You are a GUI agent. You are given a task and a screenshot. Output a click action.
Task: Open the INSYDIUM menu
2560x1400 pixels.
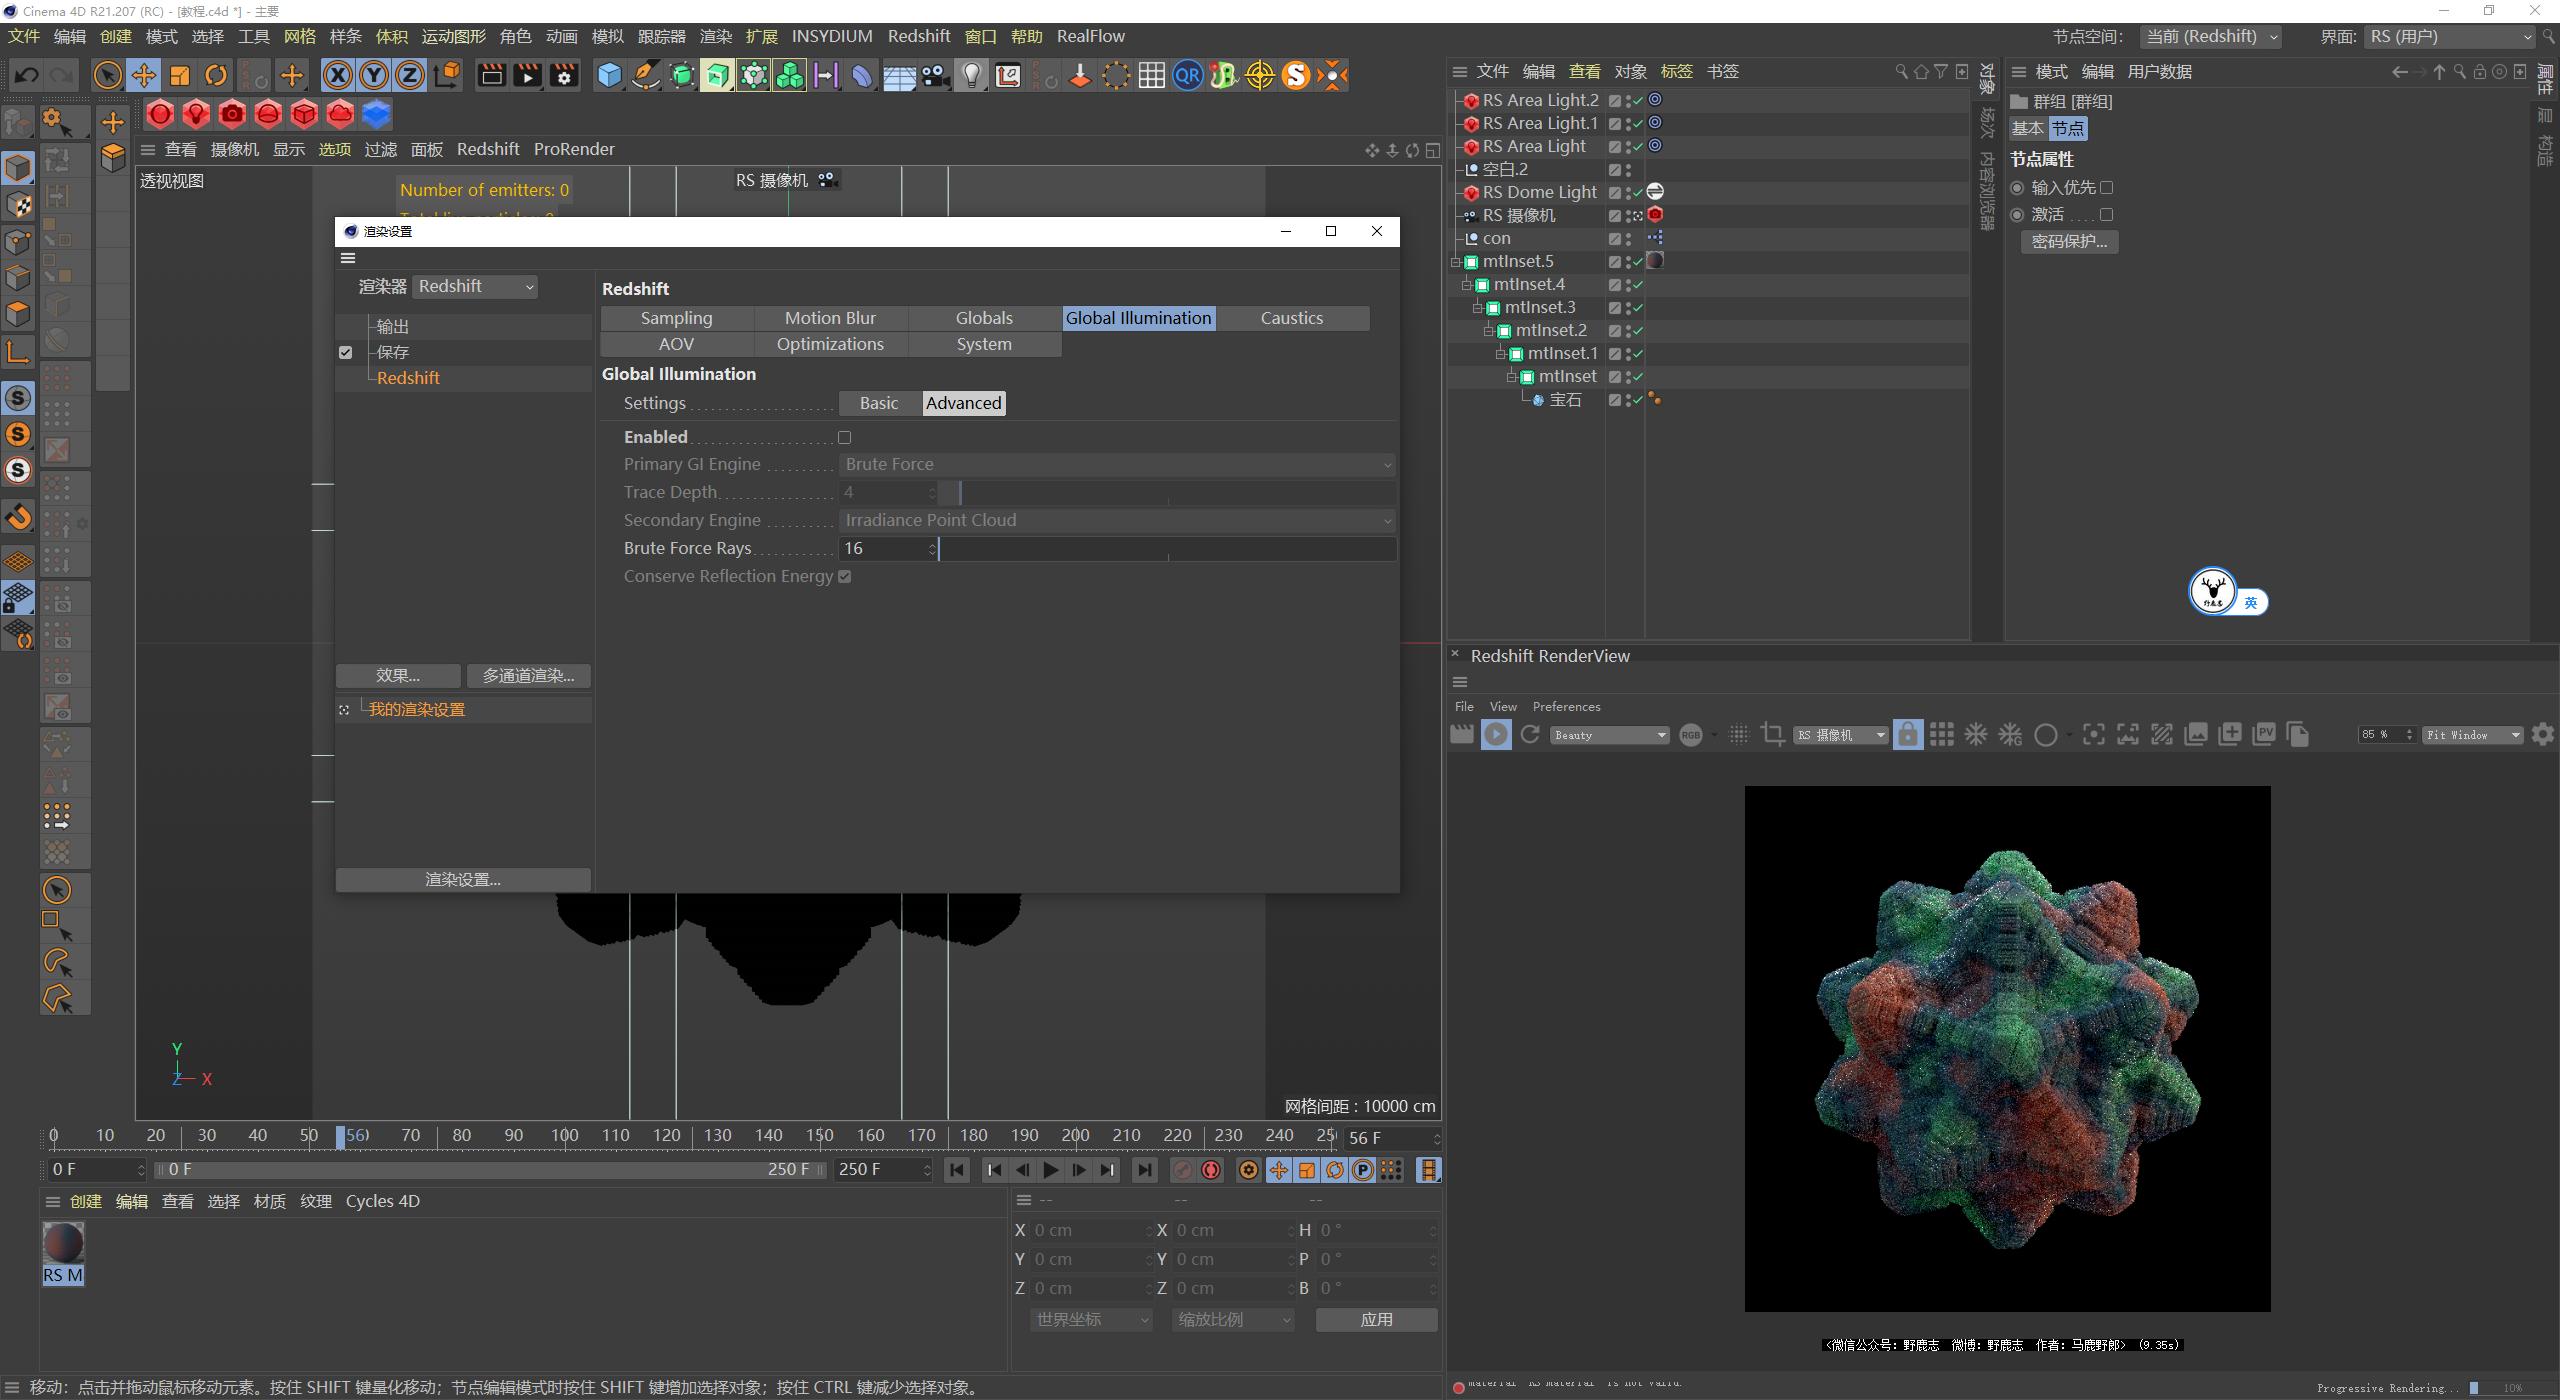point(832,36)
